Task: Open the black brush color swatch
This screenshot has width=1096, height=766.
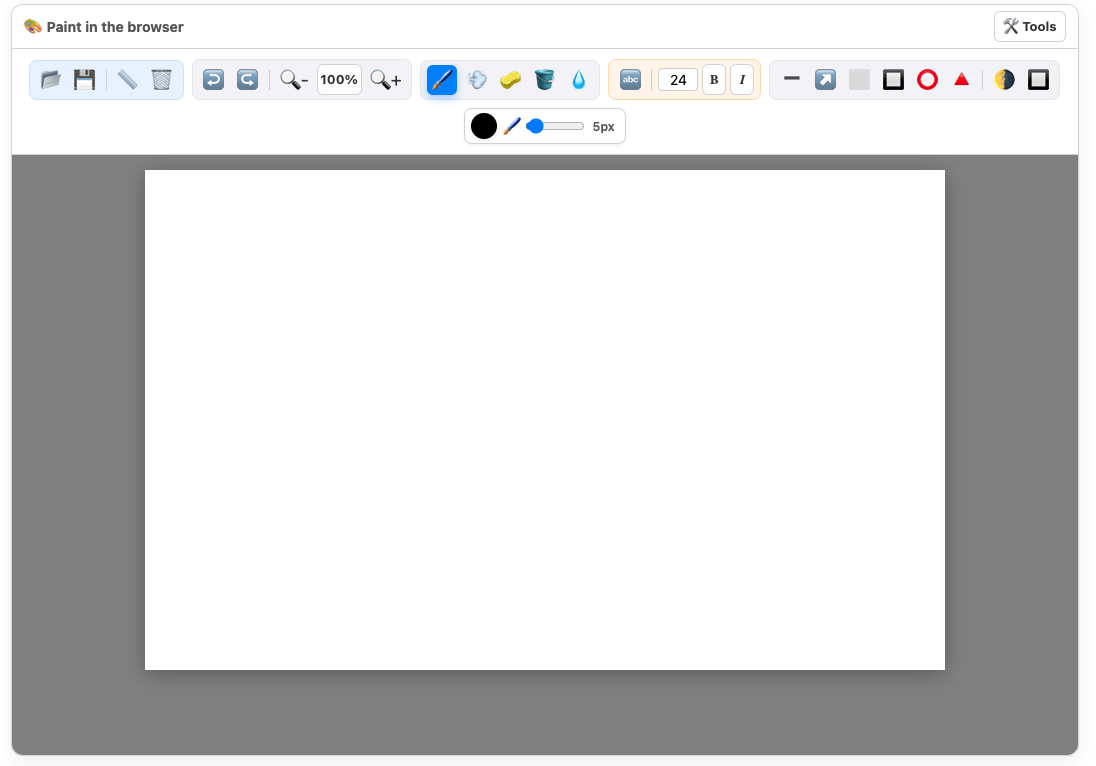Action: [484, 127]
